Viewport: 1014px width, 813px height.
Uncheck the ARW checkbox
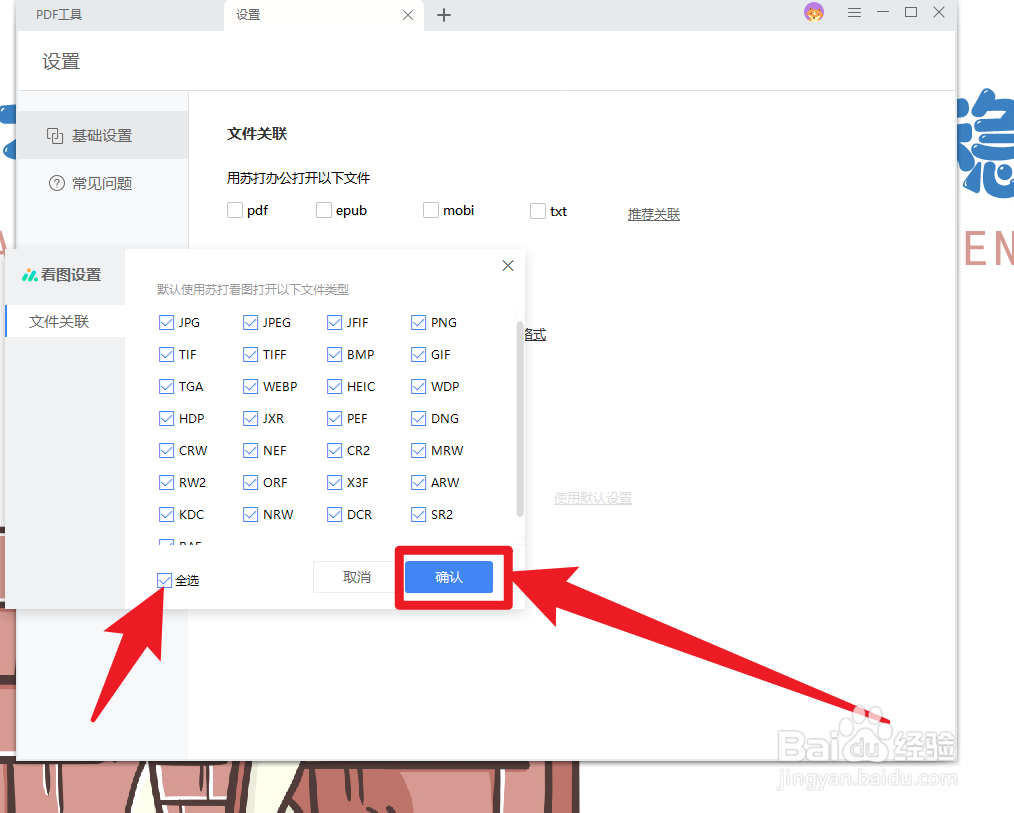point(418,482)
